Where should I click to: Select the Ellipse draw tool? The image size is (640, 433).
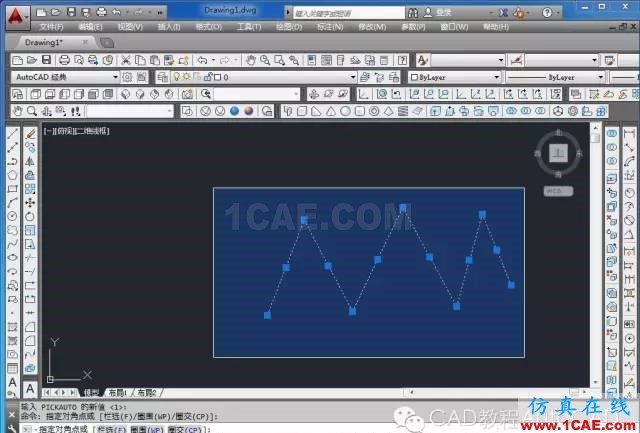click(x=13, y=258)
